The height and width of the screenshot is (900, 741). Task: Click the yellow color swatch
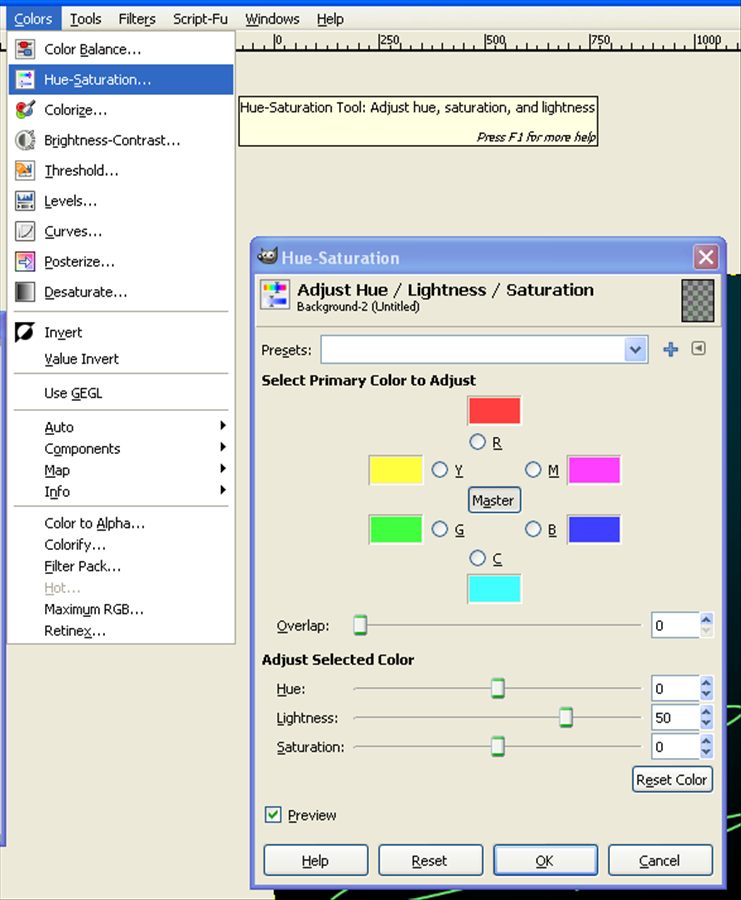[395, 470]
